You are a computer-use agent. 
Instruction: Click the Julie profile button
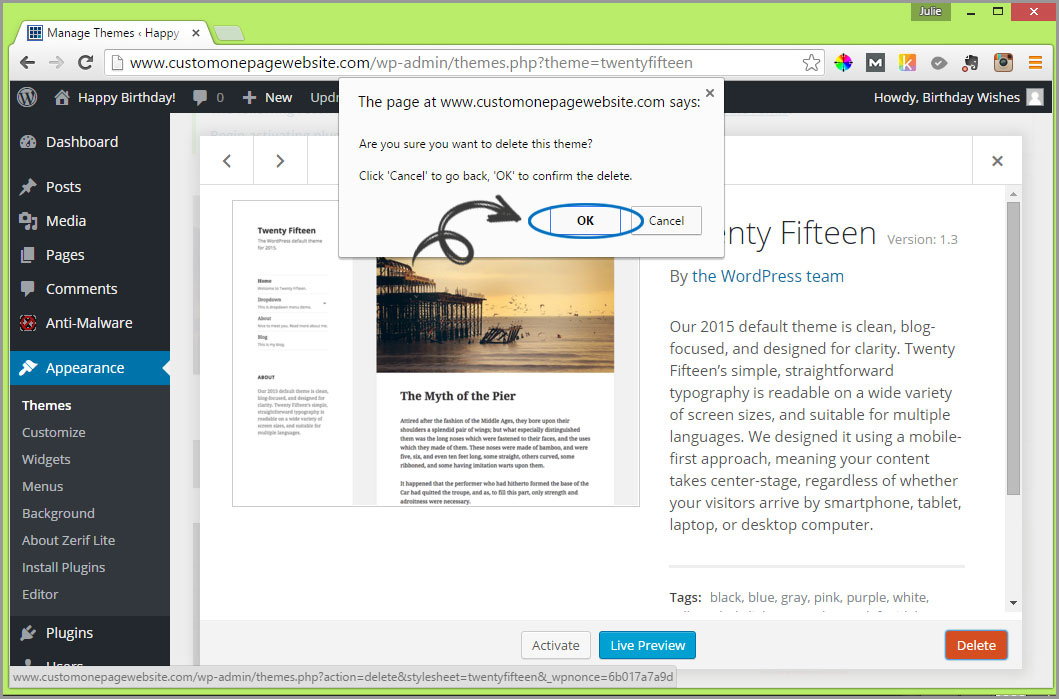(x=930, y=11)
